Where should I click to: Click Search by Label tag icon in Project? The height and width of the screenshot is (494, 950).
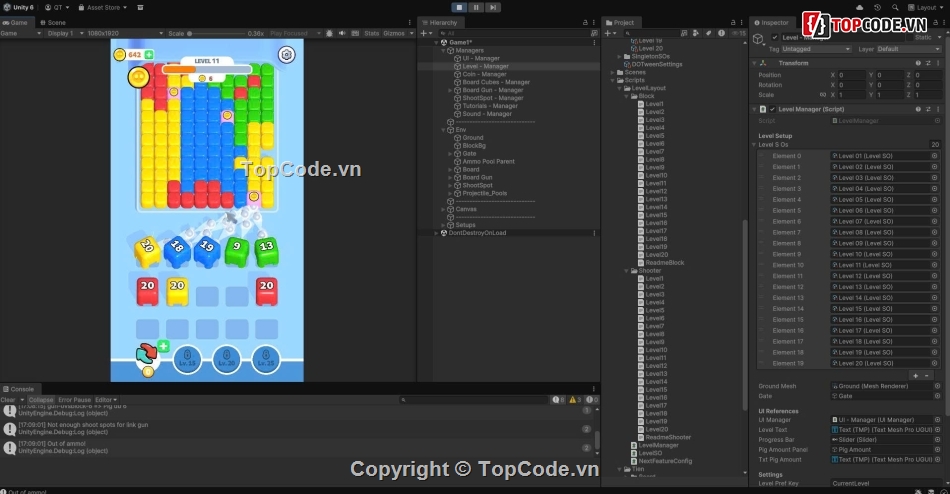[x=708, y=33]
